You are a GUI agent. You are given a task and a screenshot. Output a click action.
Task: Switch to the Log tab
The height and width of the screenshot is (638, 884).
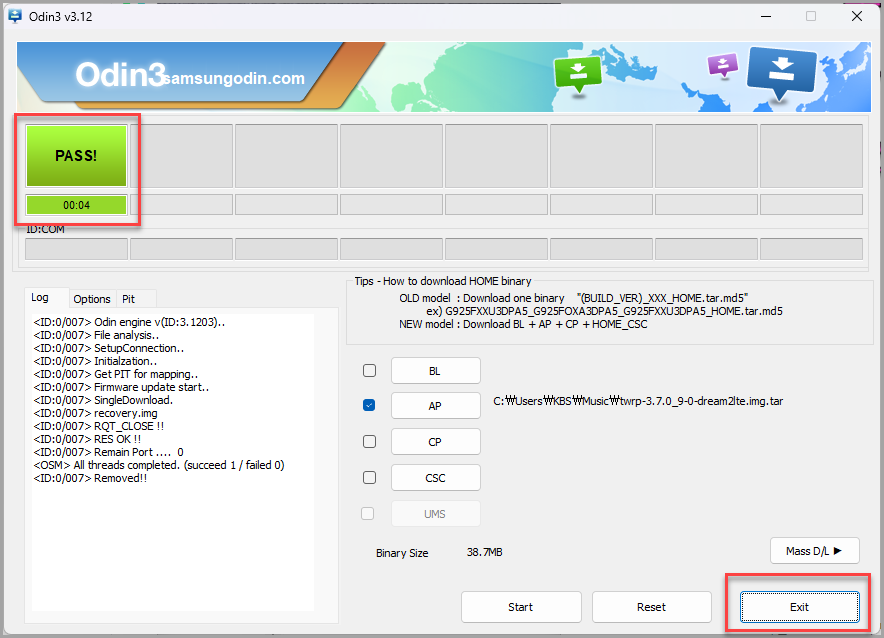39,298
